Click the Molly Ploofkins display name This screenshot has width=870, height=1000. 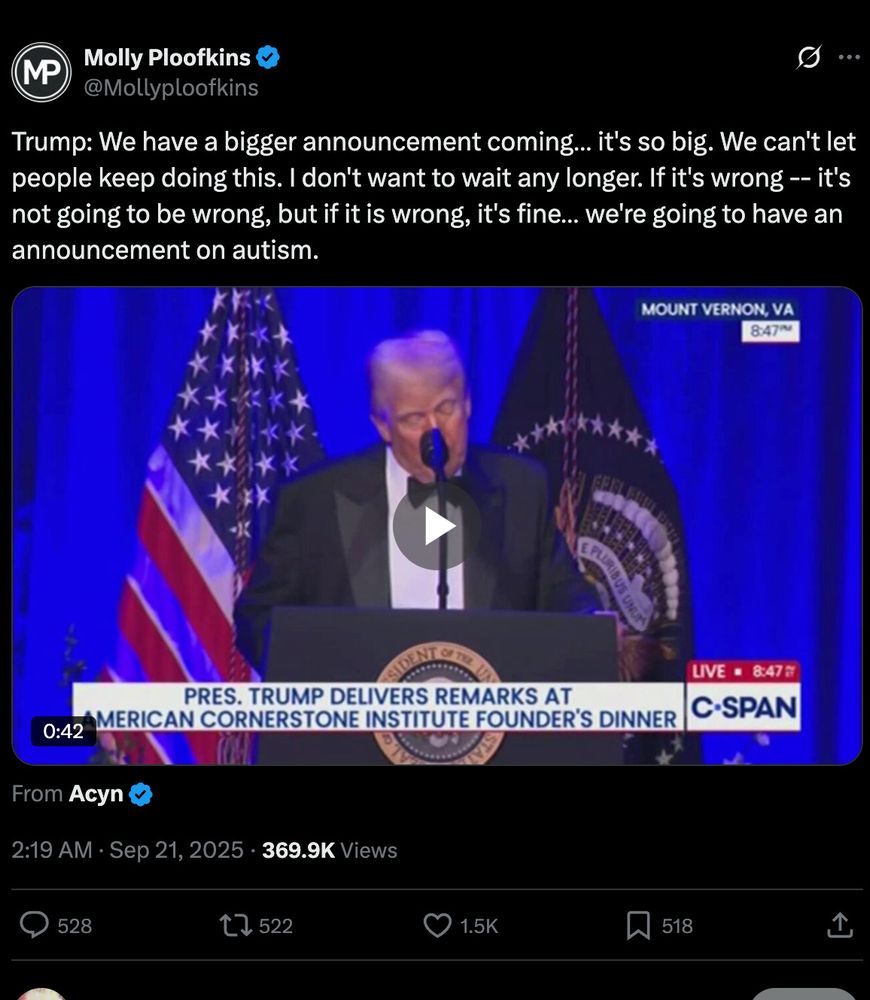(x=167, y=57)
